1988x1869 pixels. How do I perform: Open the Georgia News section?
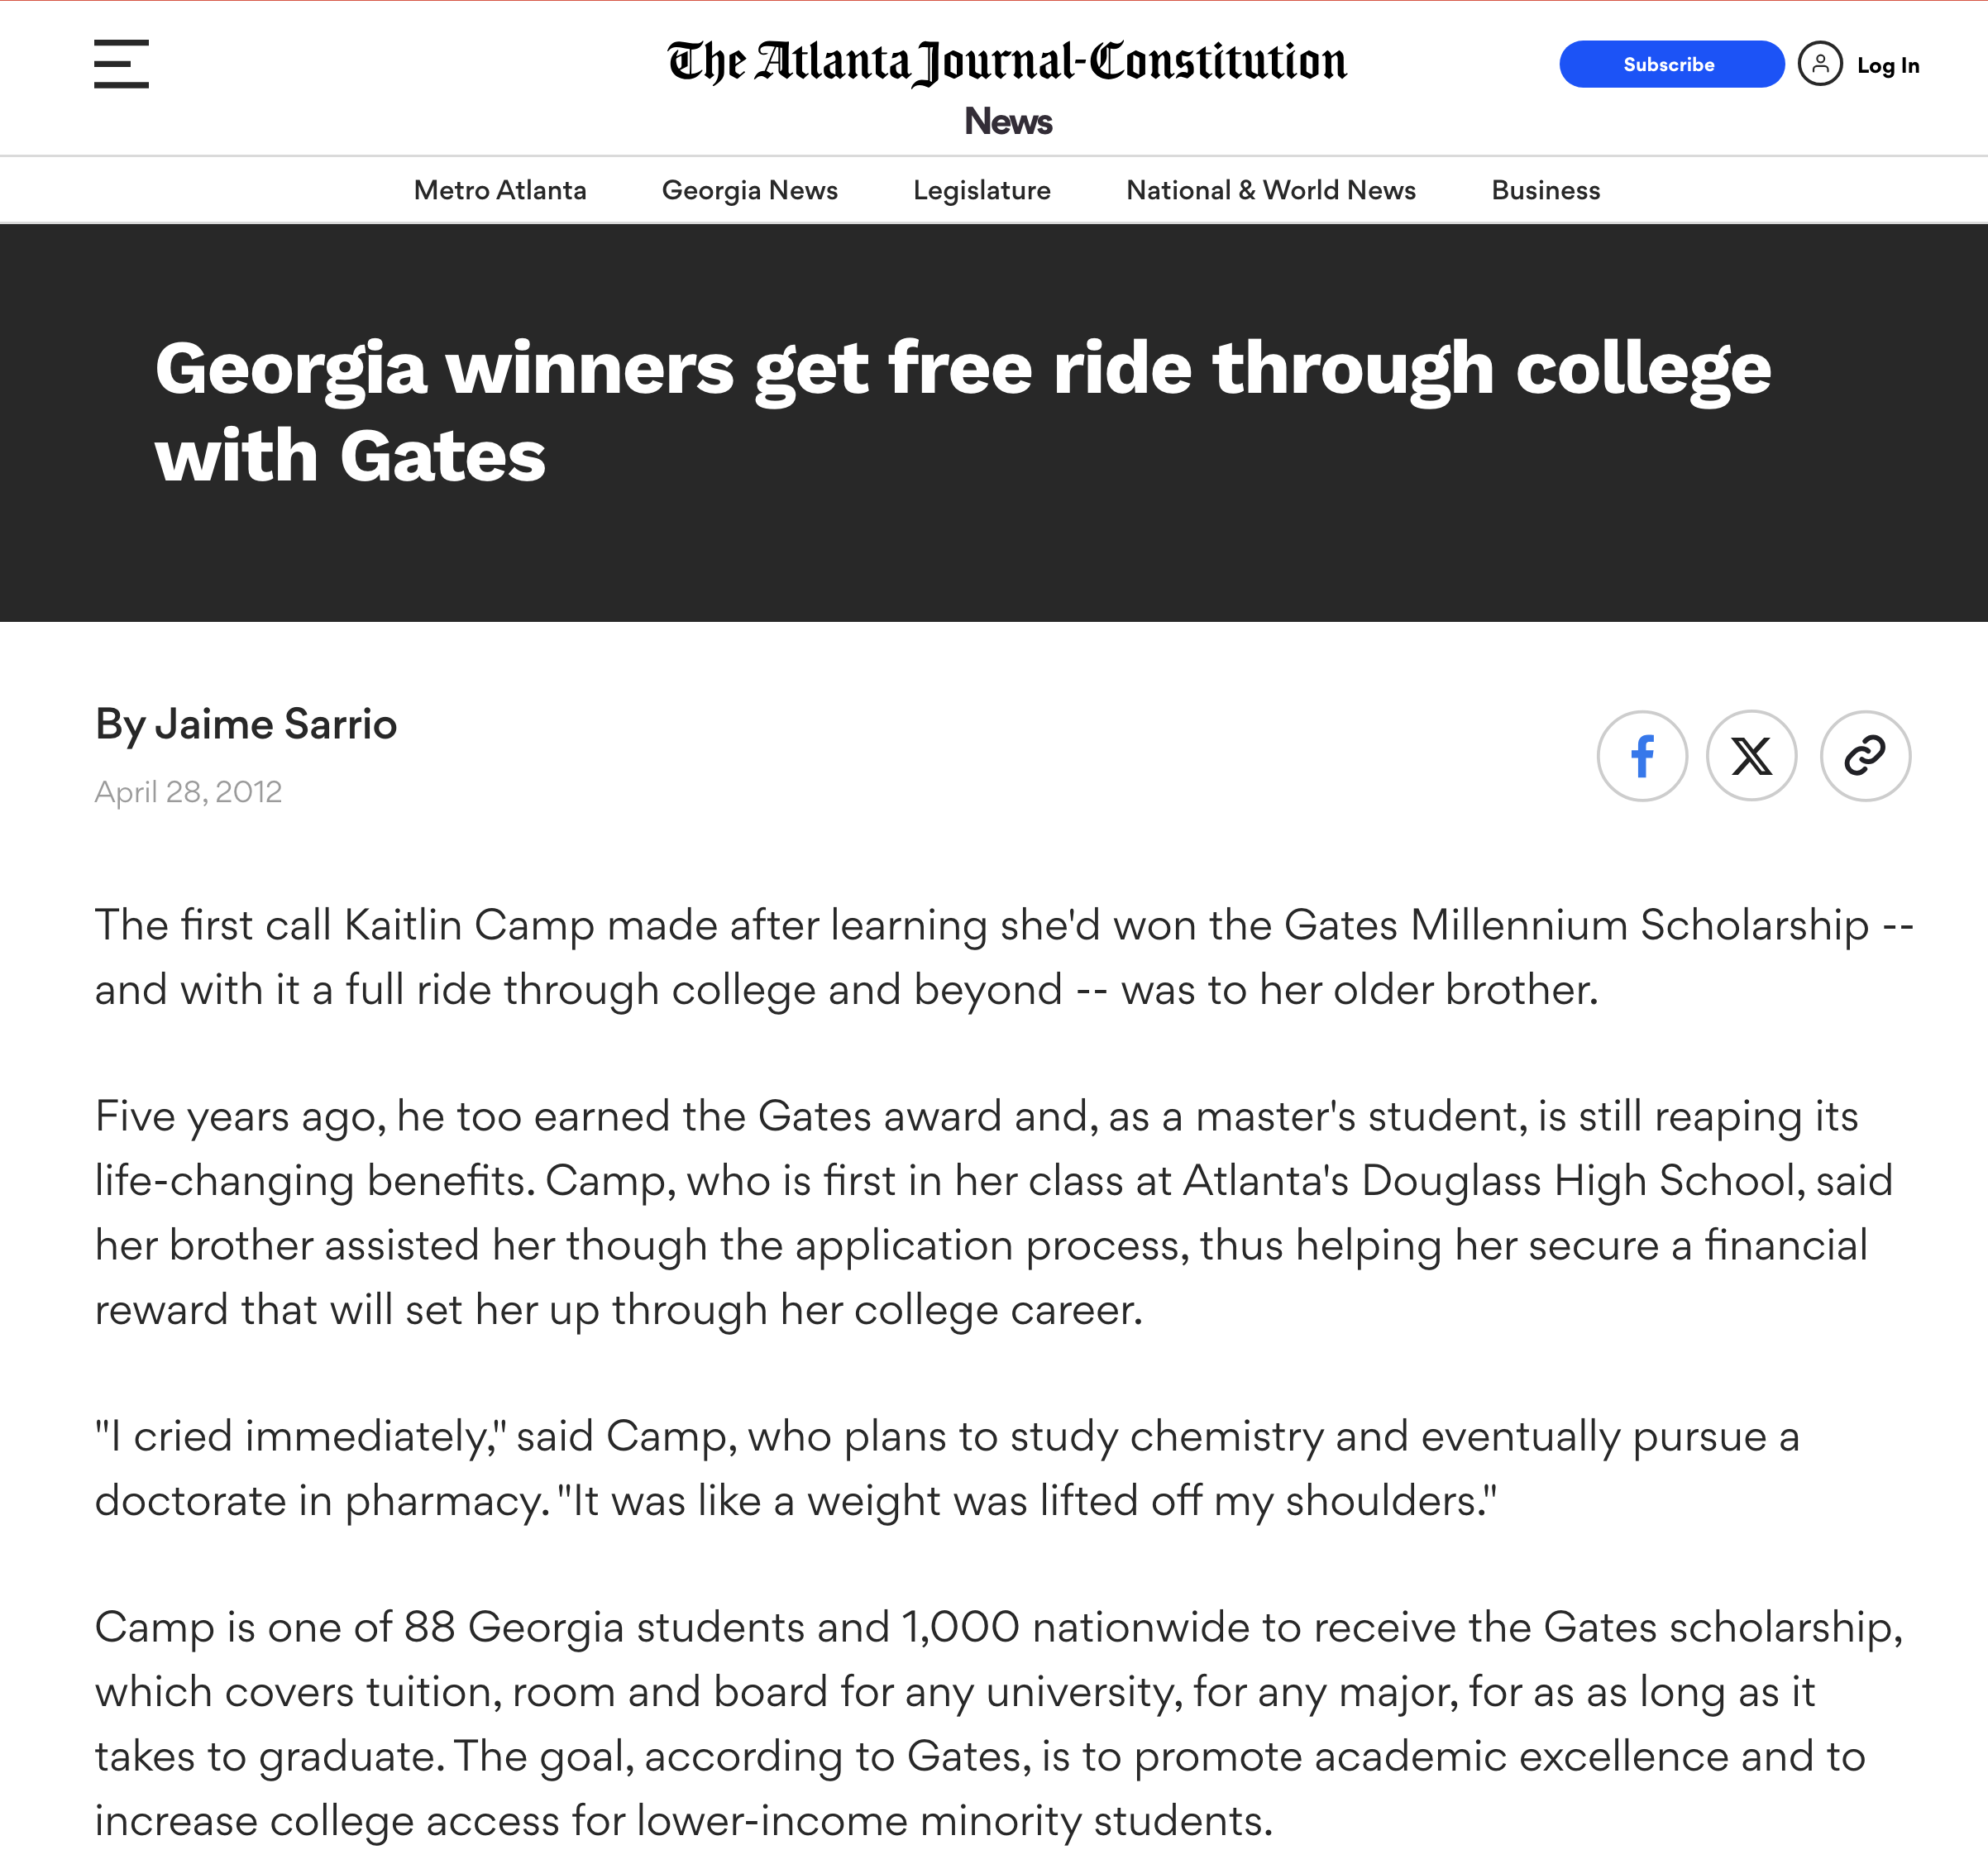(749, 190)
